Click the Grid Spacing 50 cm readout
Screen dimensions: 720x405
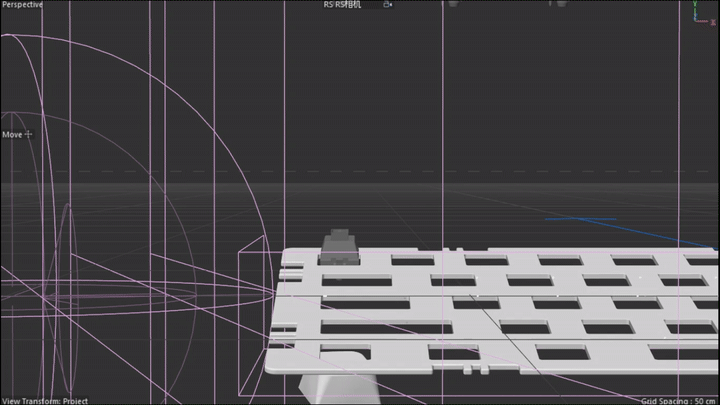coord(680,401)
